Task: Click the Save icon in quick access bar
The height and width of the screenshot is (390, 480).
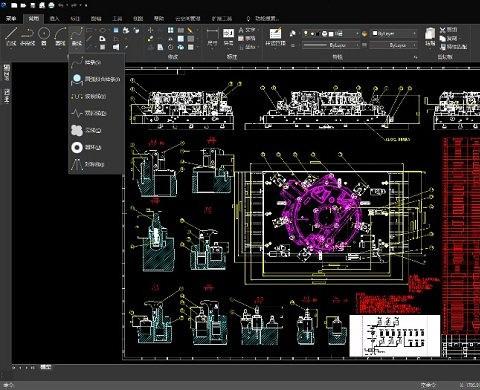Action: tap(33, 5)
